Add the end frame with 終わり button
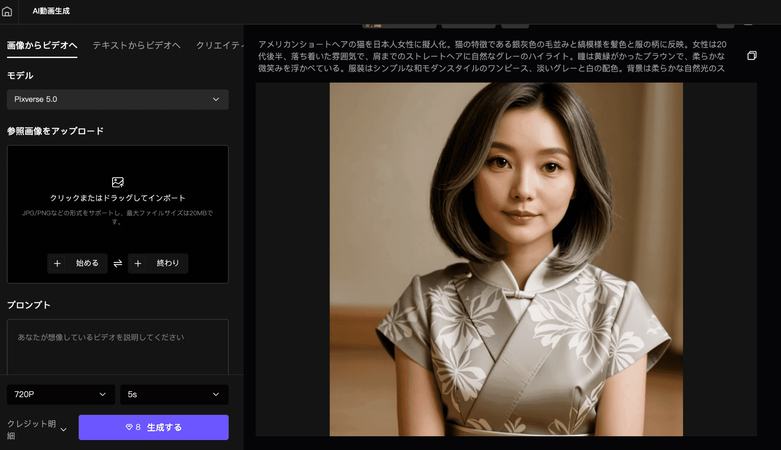The height and width of the screenshot is (450, 781). click(158, 263)
